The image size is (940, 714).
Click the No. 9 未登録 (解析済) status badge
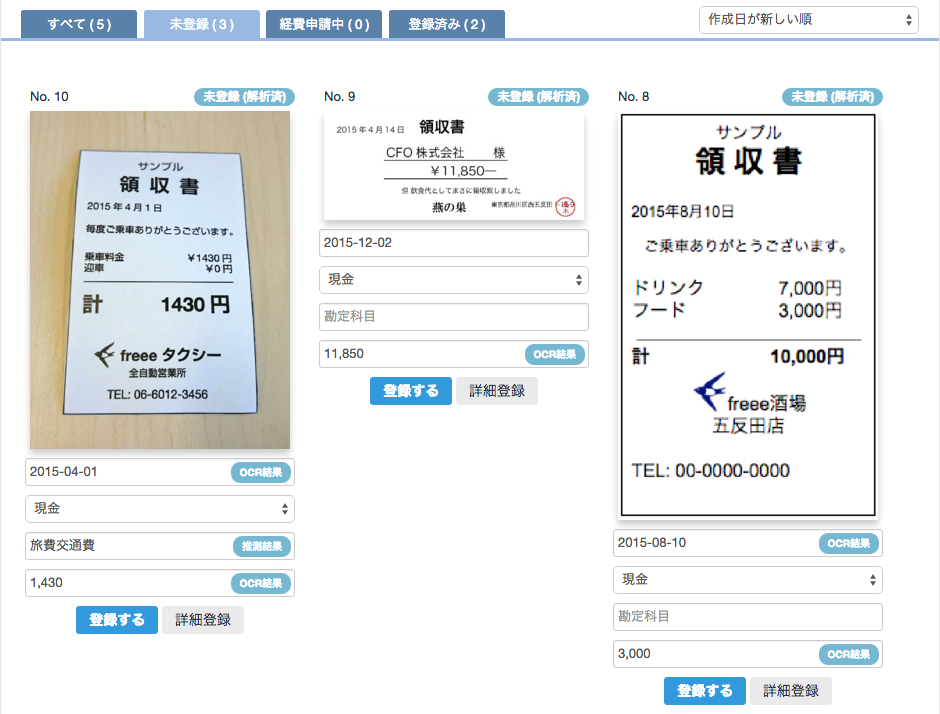pos(538,97)
